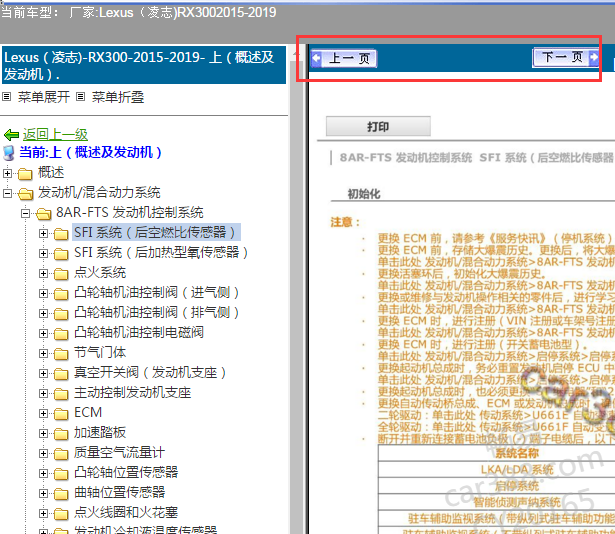Click the 当前:上（概述及发动机）label

click(91, 152)
